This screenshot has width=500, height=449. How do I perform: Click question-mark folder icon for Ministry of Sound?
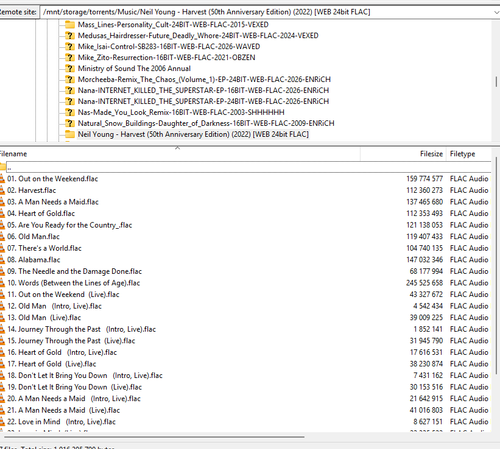tap(70, 68)
